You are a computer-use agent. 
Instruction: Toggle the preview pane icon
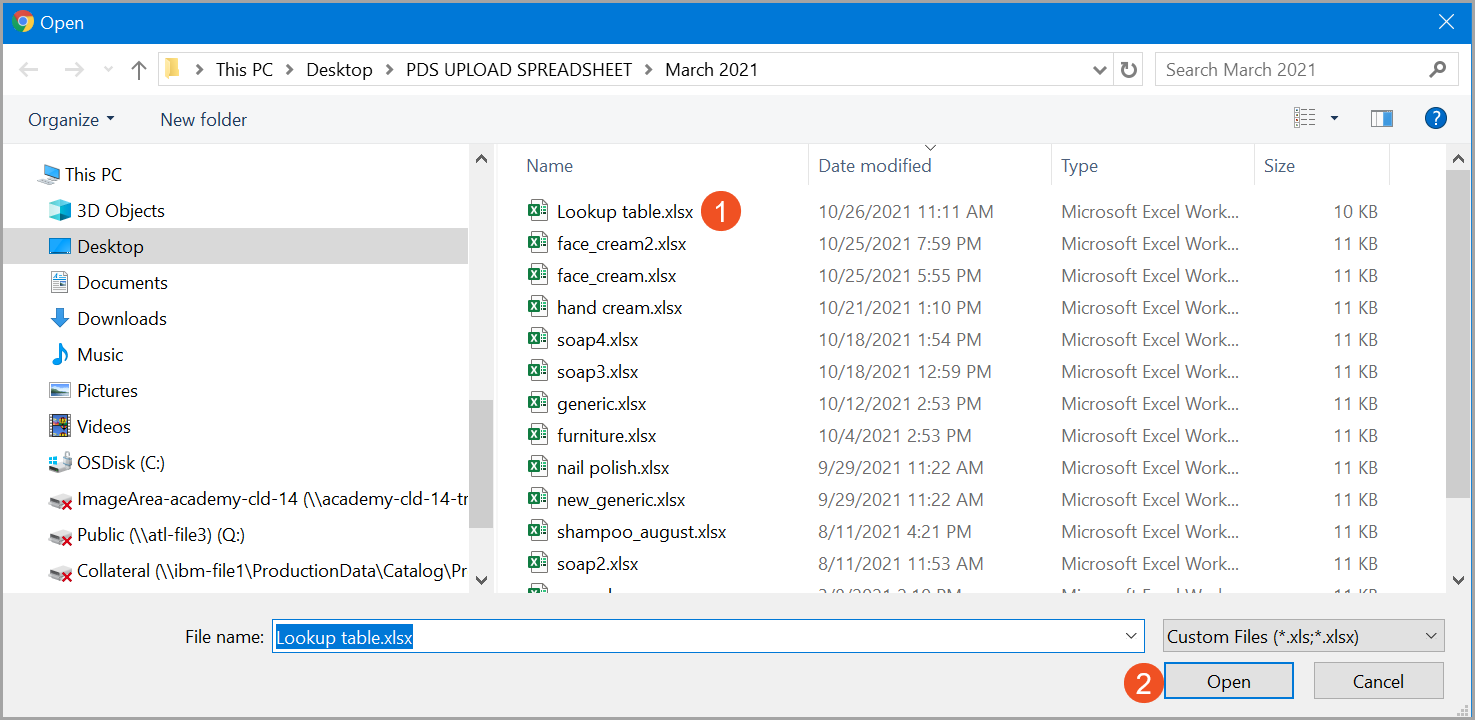tap(1382, 119)
